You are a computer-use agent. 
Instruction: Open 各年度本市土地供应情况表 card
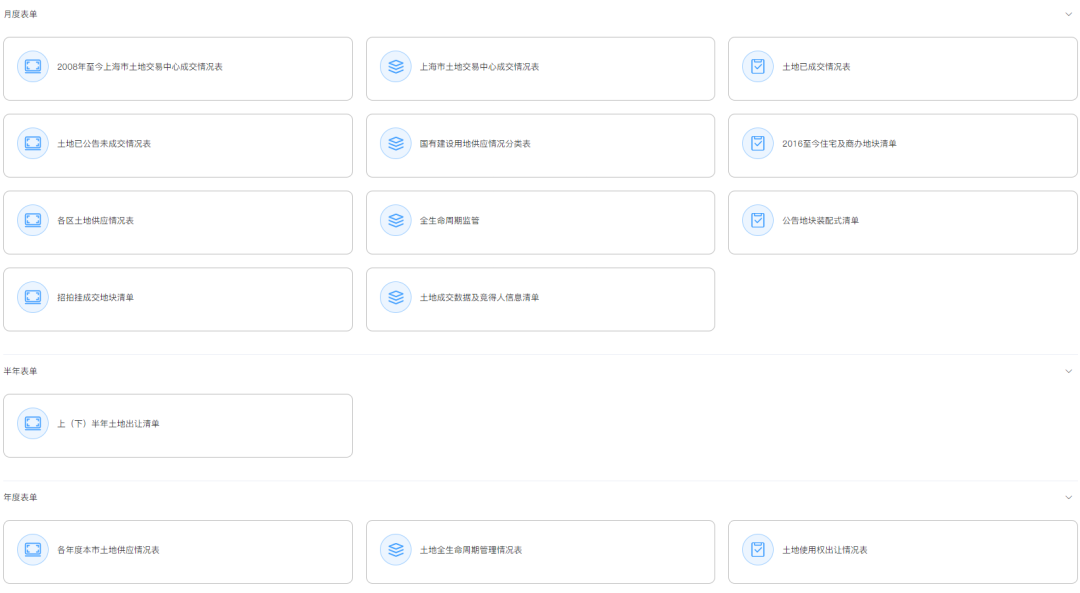[x=178, y=551]
